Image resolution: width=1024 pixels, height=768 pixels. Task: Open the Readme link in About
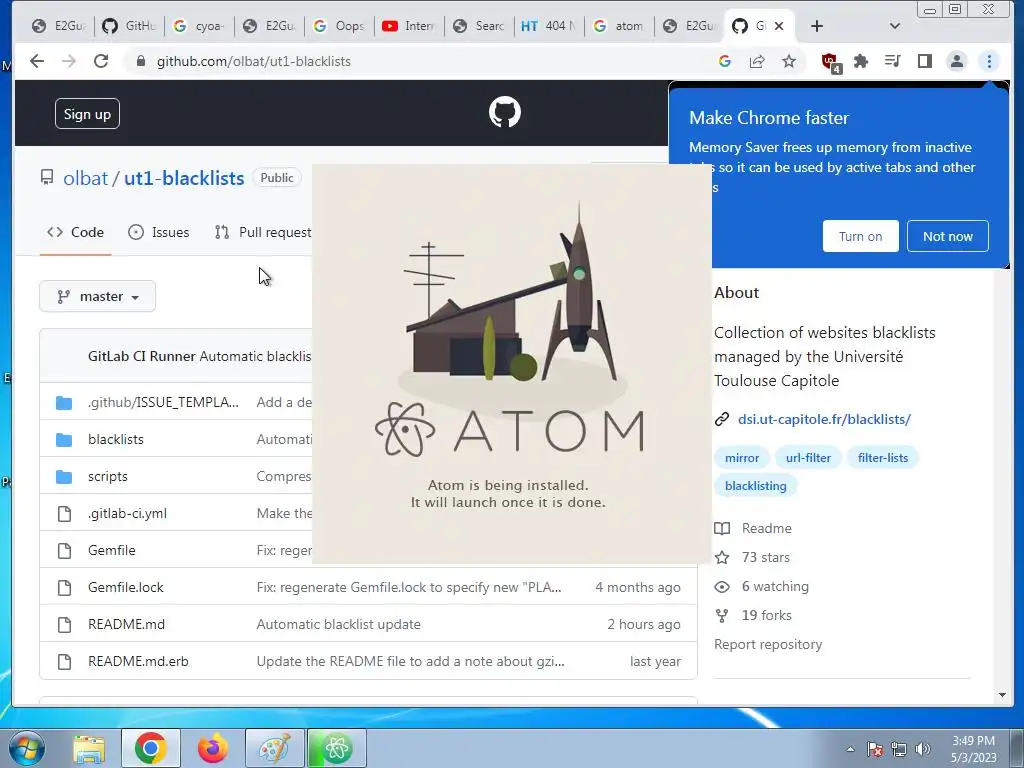pos(754,528)
